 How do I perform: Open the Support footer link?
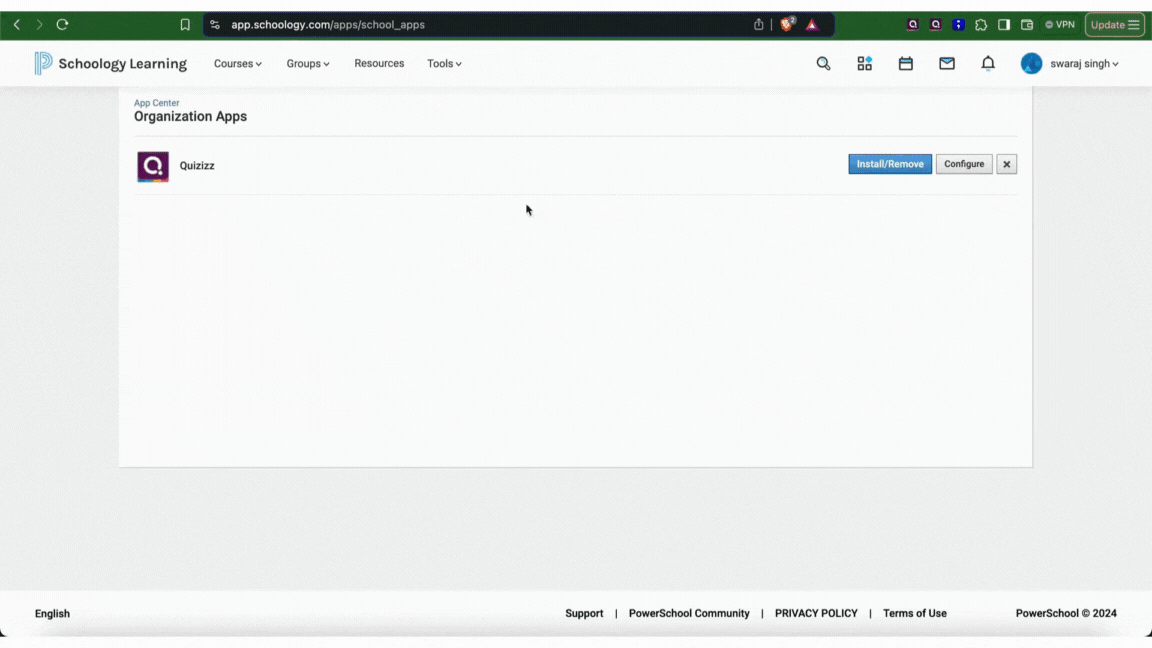(x=584, y=613)
